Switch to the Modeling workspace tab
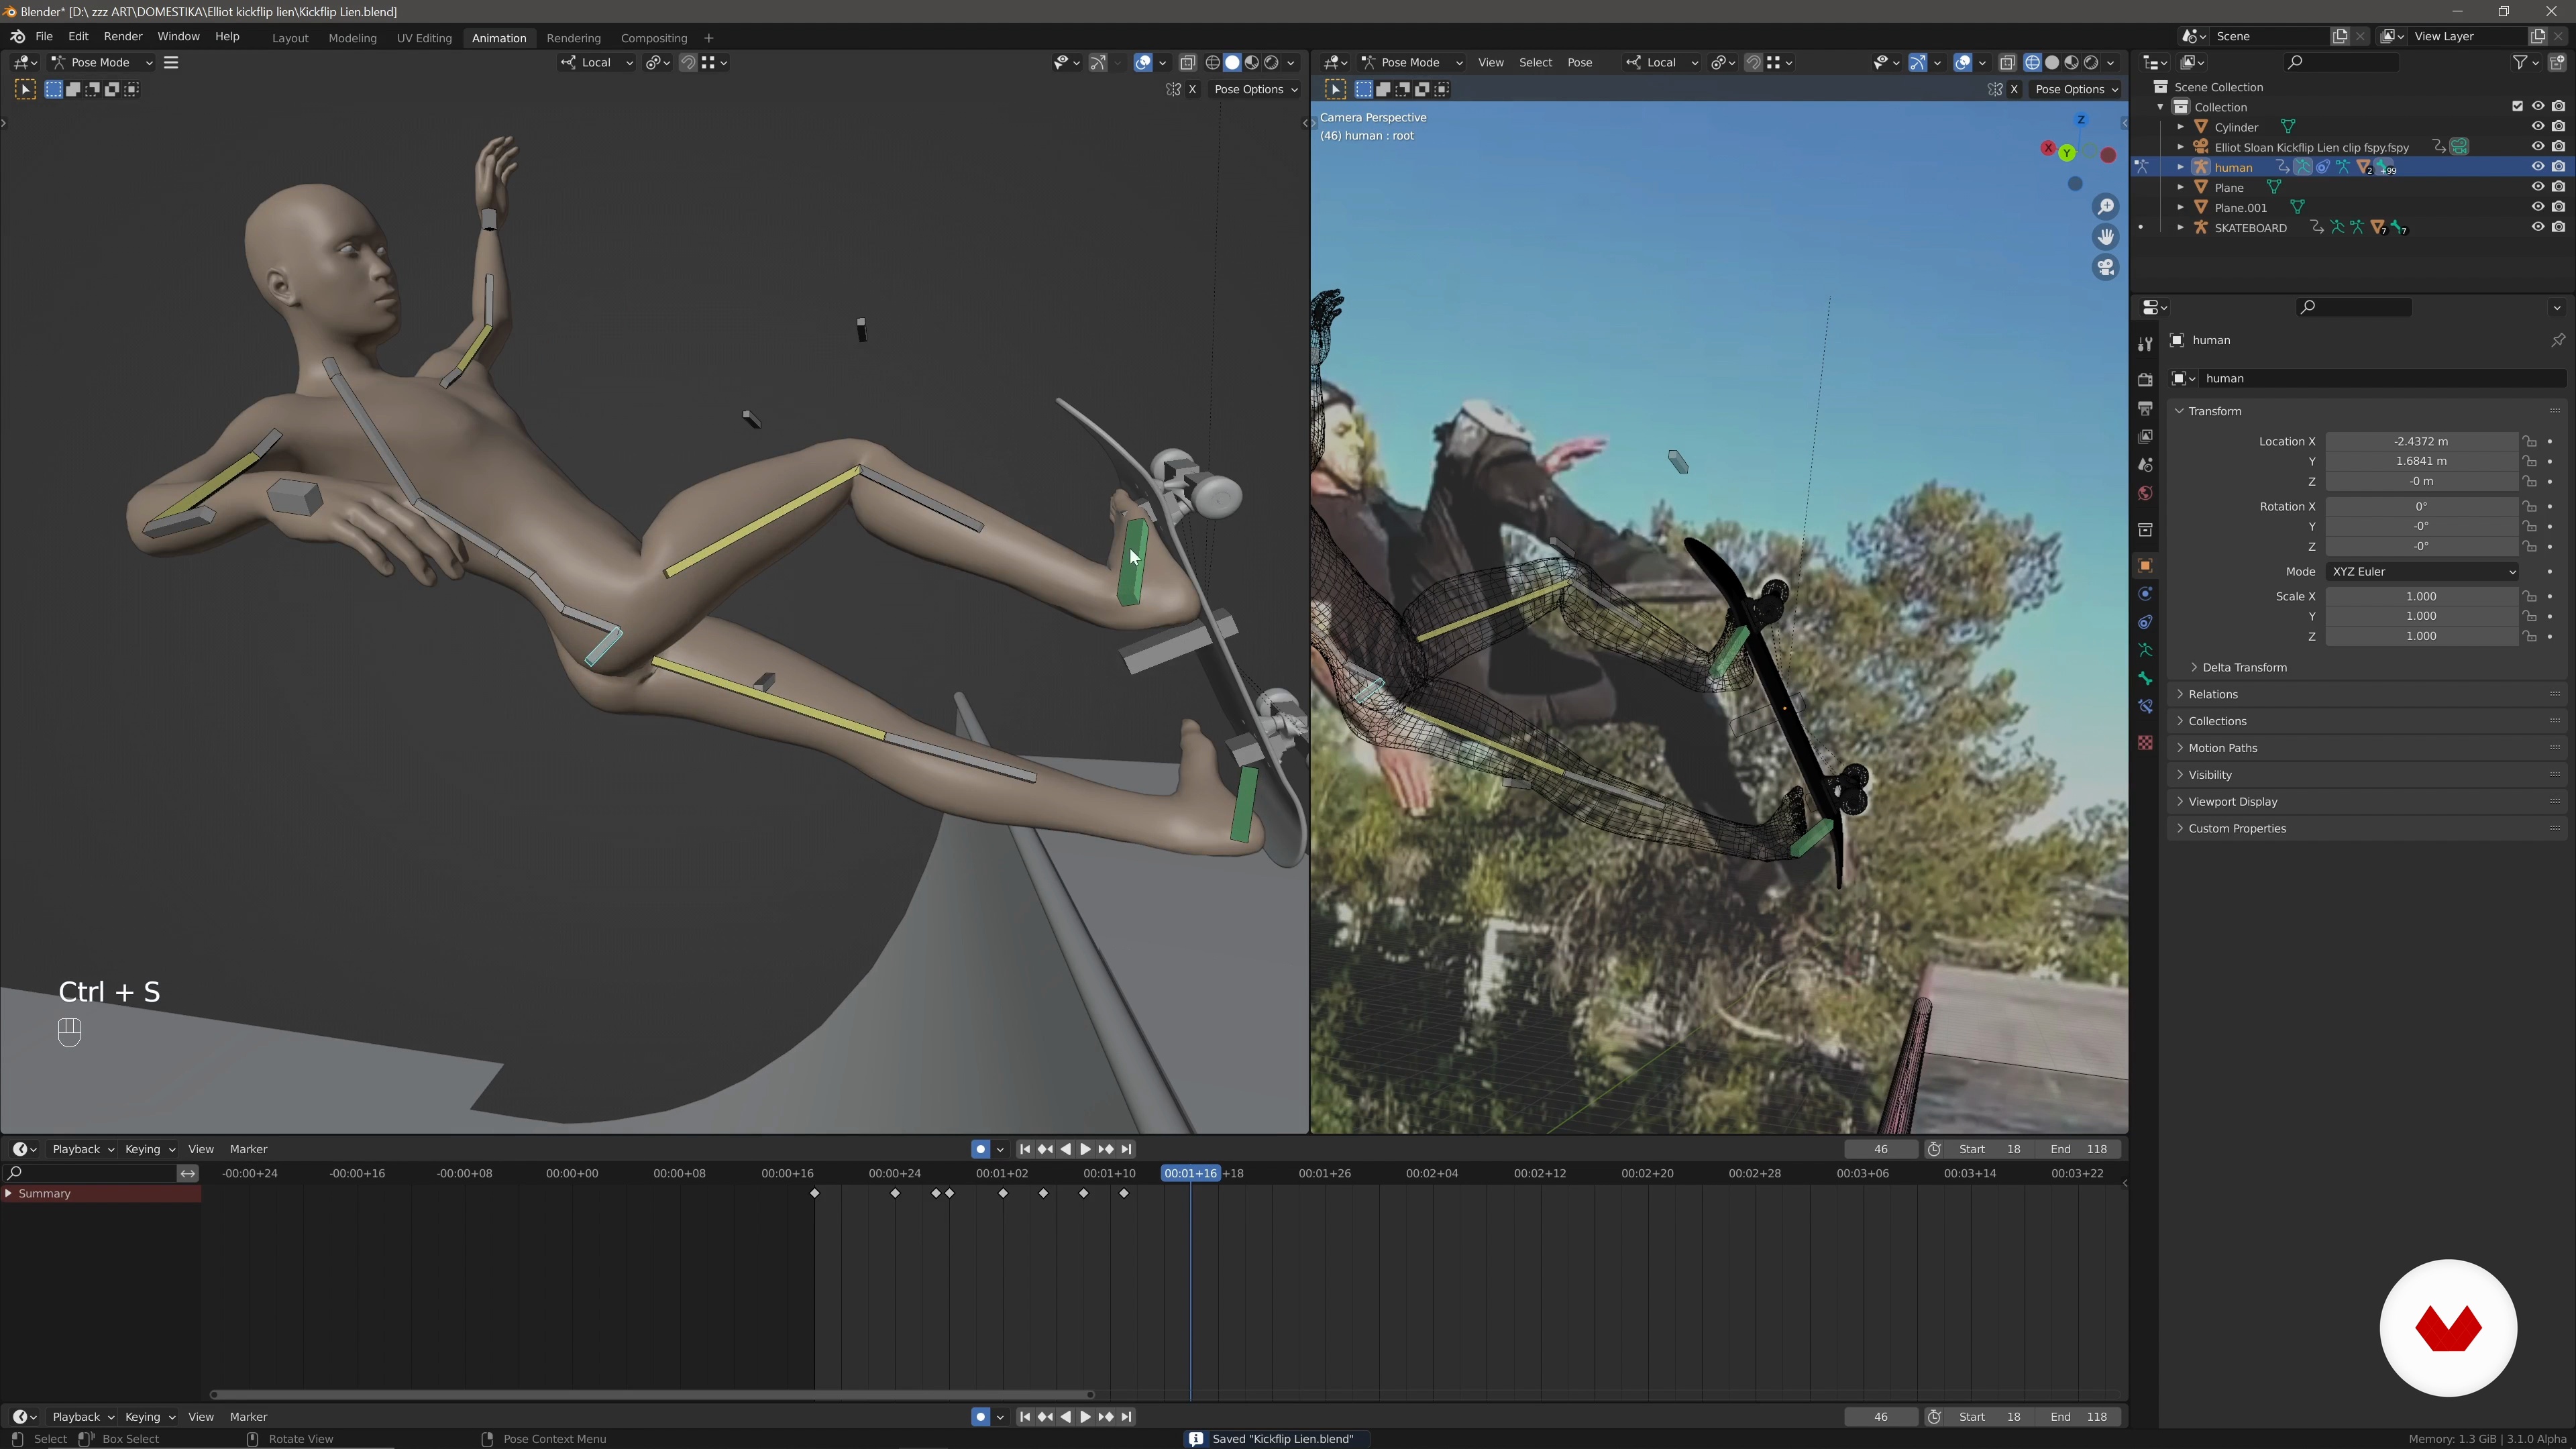The height and width of the screenshot is (1449, 2576). pos(352,38)
